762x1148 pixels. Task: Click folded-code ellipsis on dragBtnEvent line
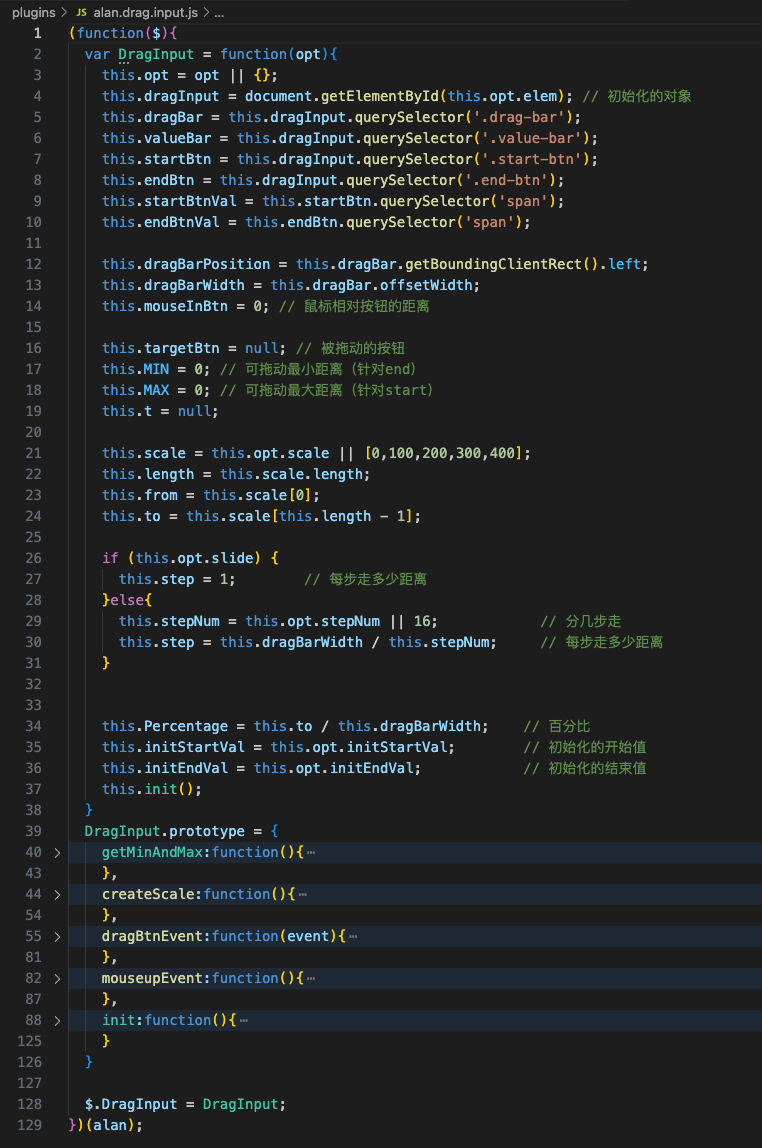[353, 936]
